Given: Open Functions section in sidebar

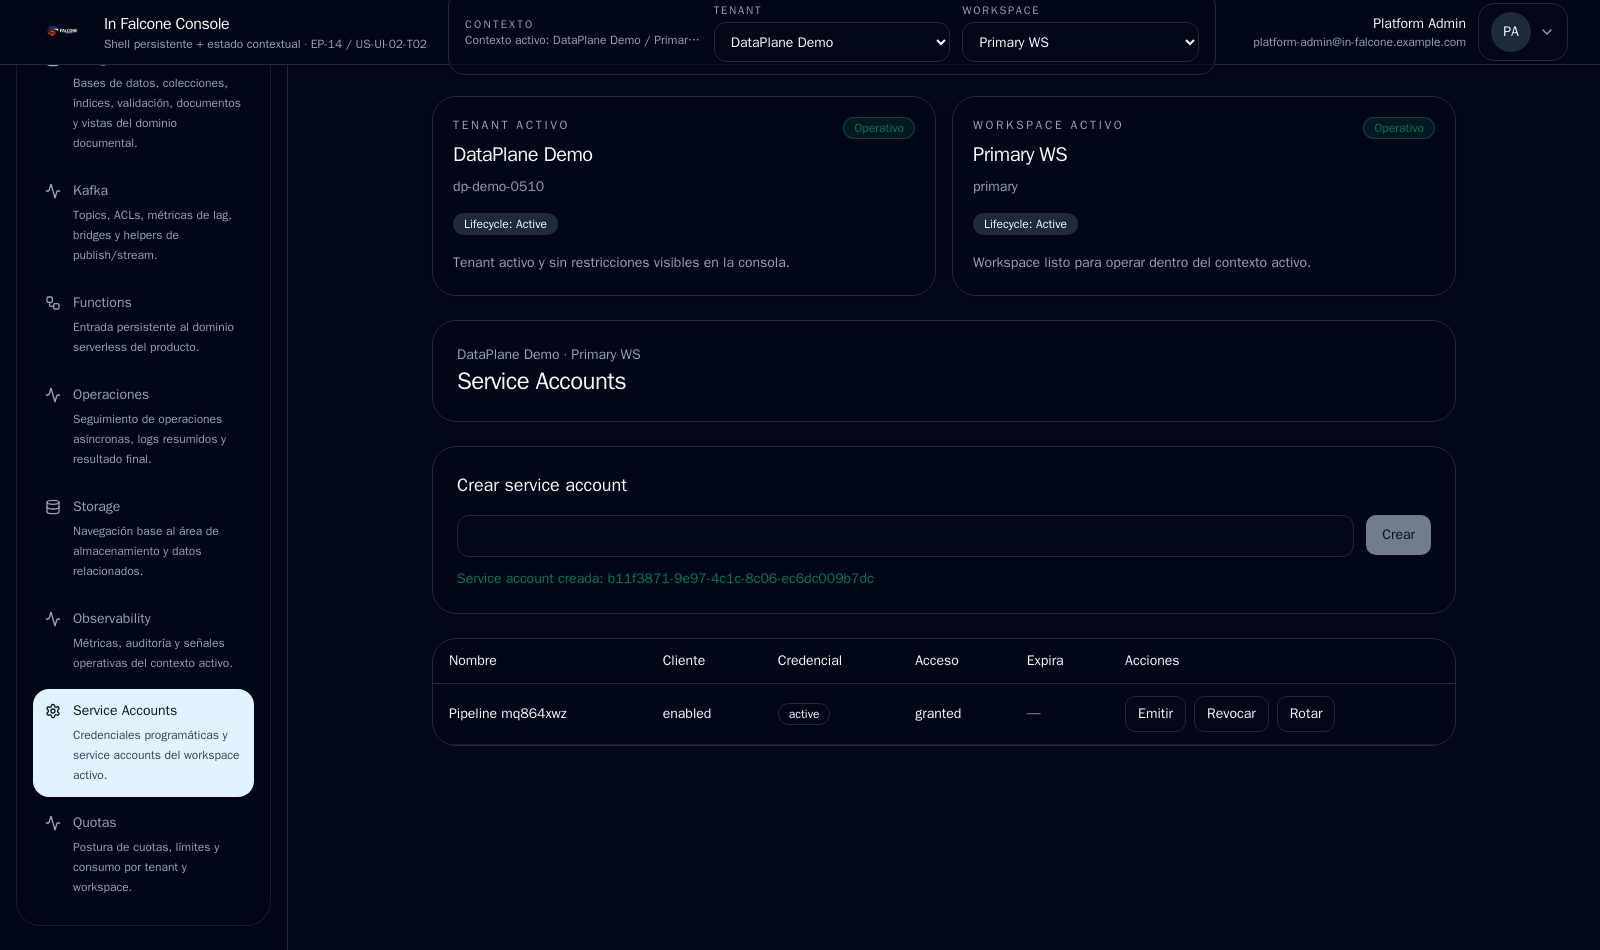Looking at the screenshot, I should pos(143,324).
